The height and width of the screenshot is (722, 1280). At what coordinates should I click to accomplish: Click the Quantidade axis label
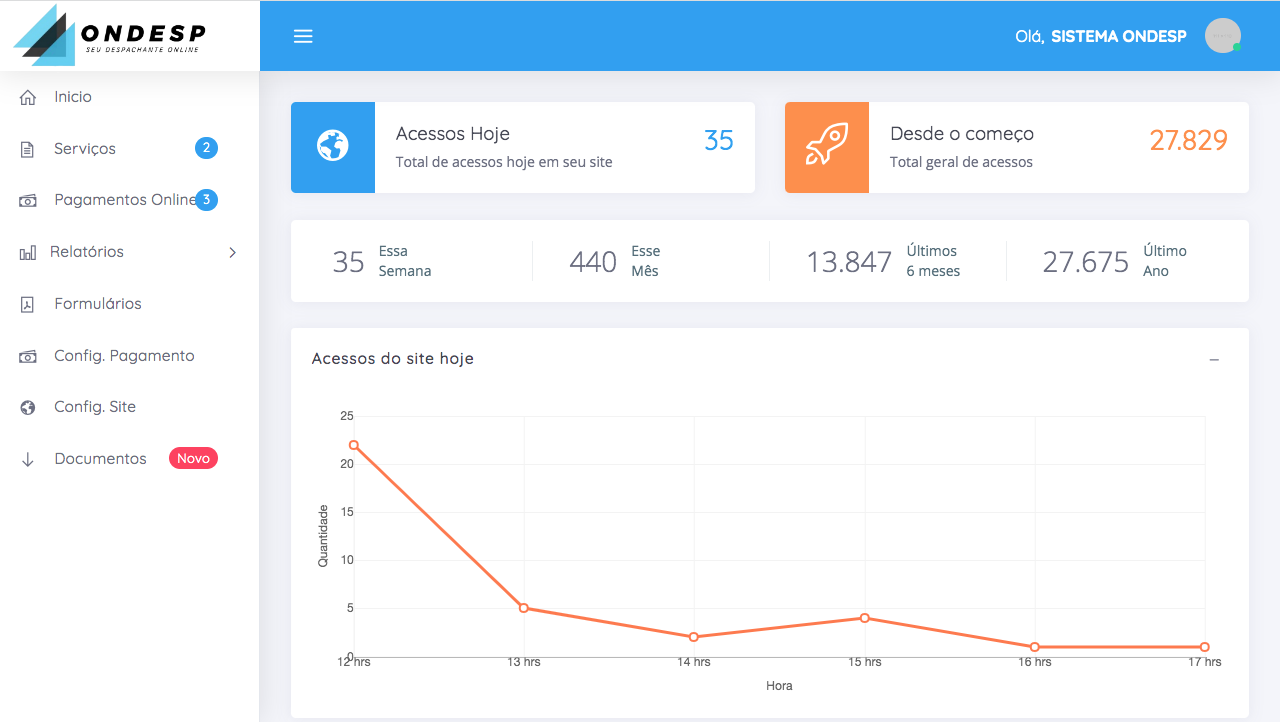point(323,536)
